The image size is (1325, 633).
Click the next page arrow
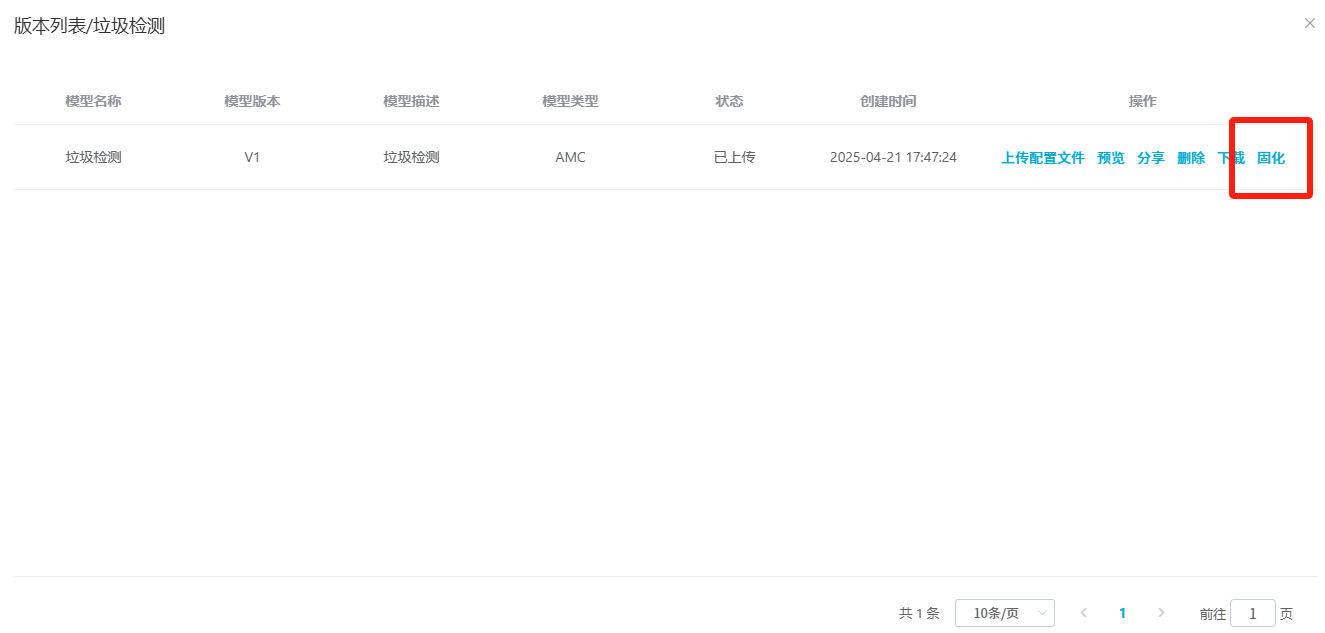[x=1160, y=613]
